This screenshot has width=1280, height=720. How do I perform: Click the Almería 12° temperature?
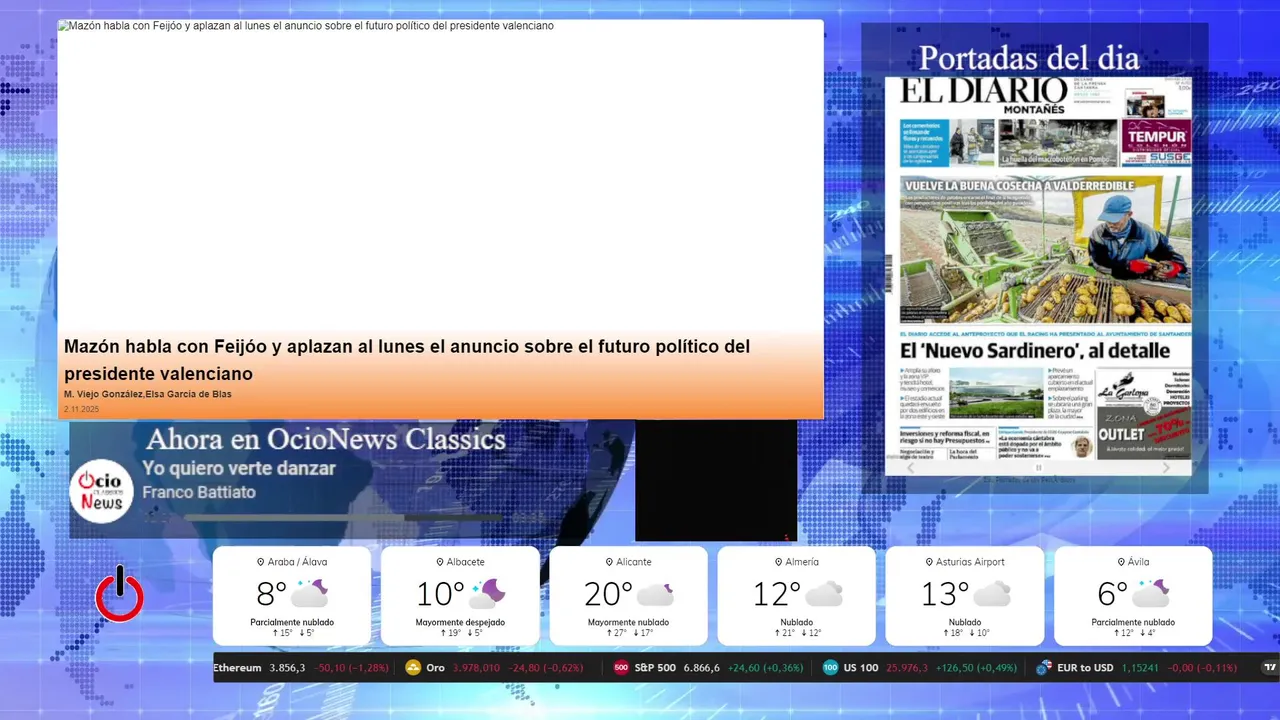click(x=776, y=594)
